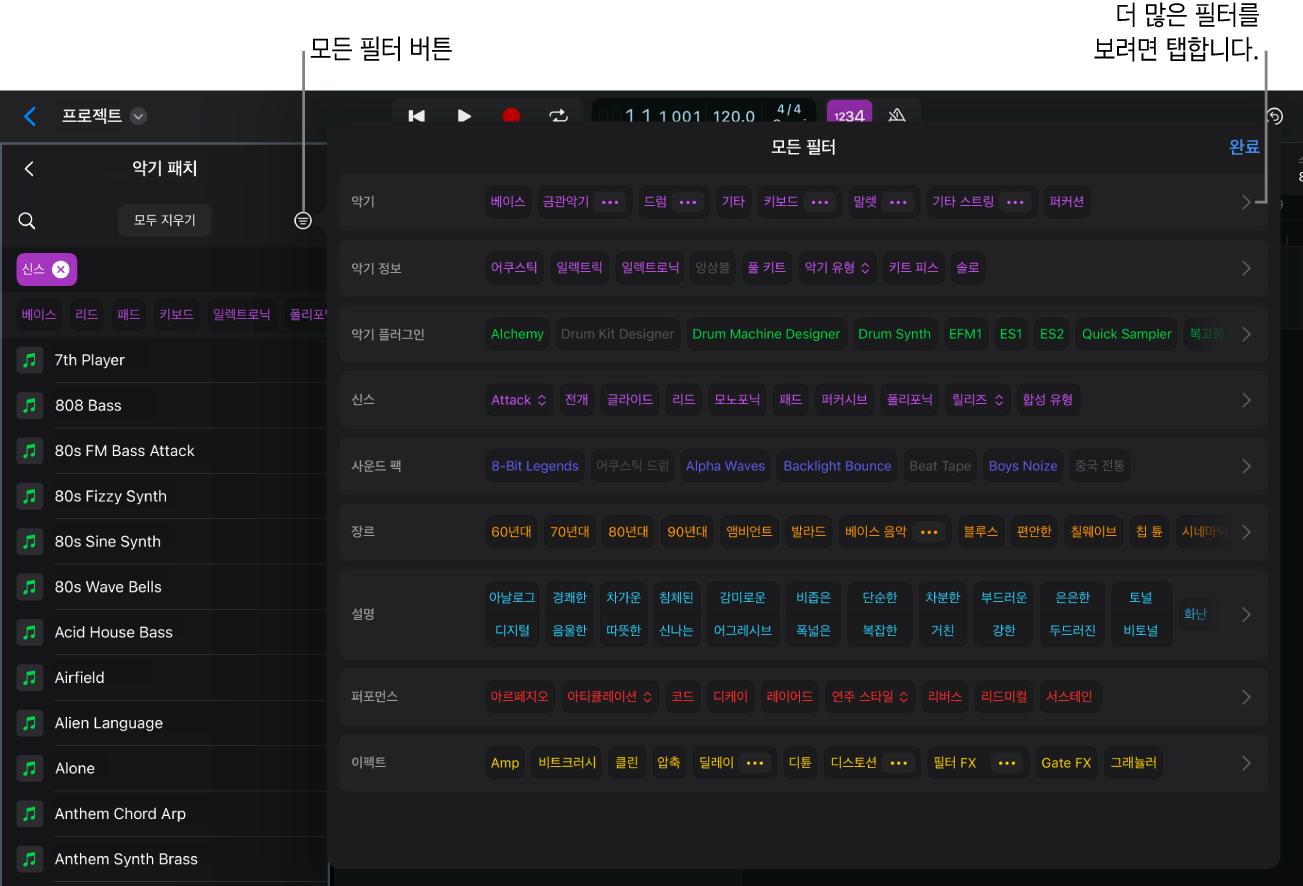Image resolution: width=1303 pixels, height=886 pixels.
Task: Open the 릴리즈 dropdown filter
Action: (x=977, y=400)
